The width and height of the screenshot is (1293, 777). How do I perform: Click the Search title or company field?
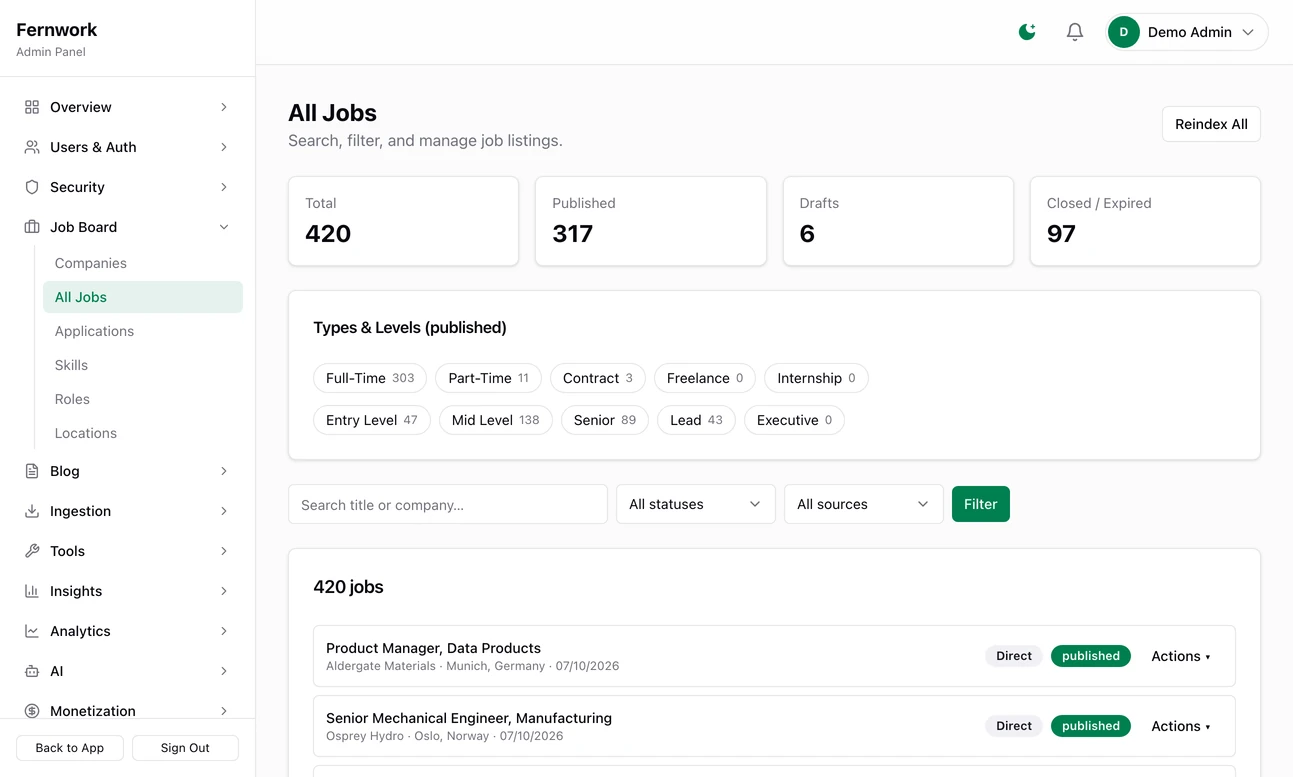pyautogui.click(x=448, y=504)
